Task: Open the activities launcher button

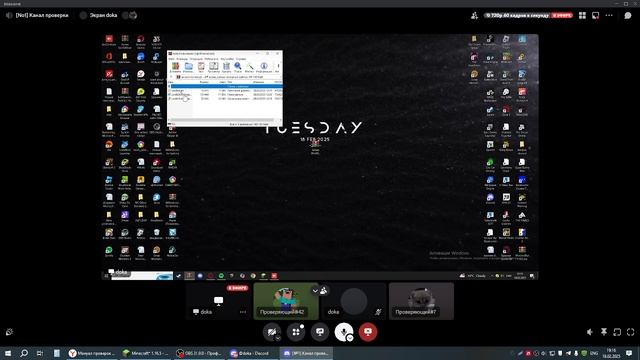Action: pos(296,331)
